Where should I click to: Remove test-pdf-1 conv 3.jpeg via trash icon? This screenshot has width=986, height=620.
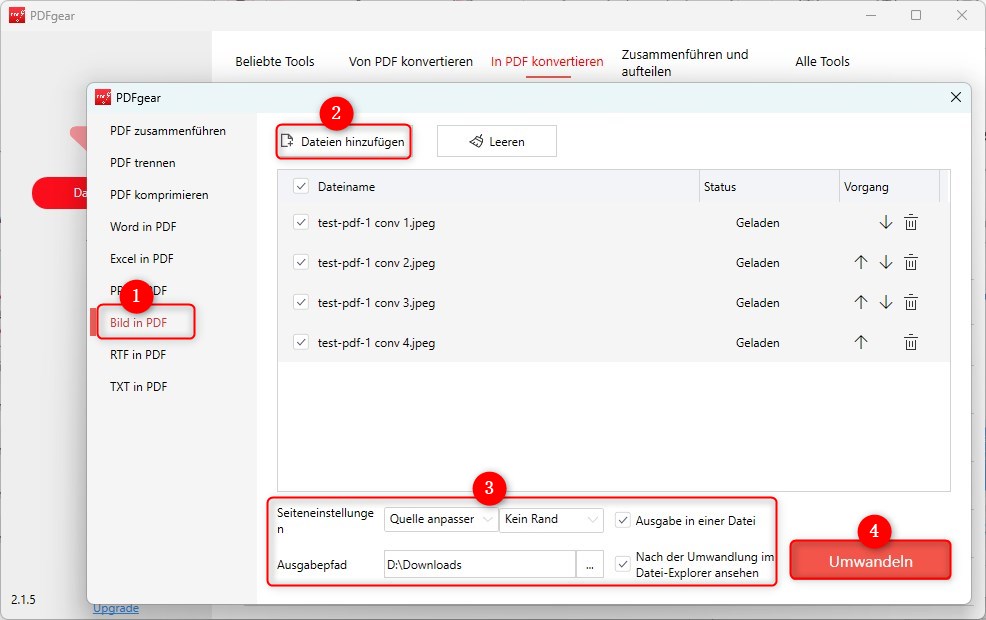point(911,303)
